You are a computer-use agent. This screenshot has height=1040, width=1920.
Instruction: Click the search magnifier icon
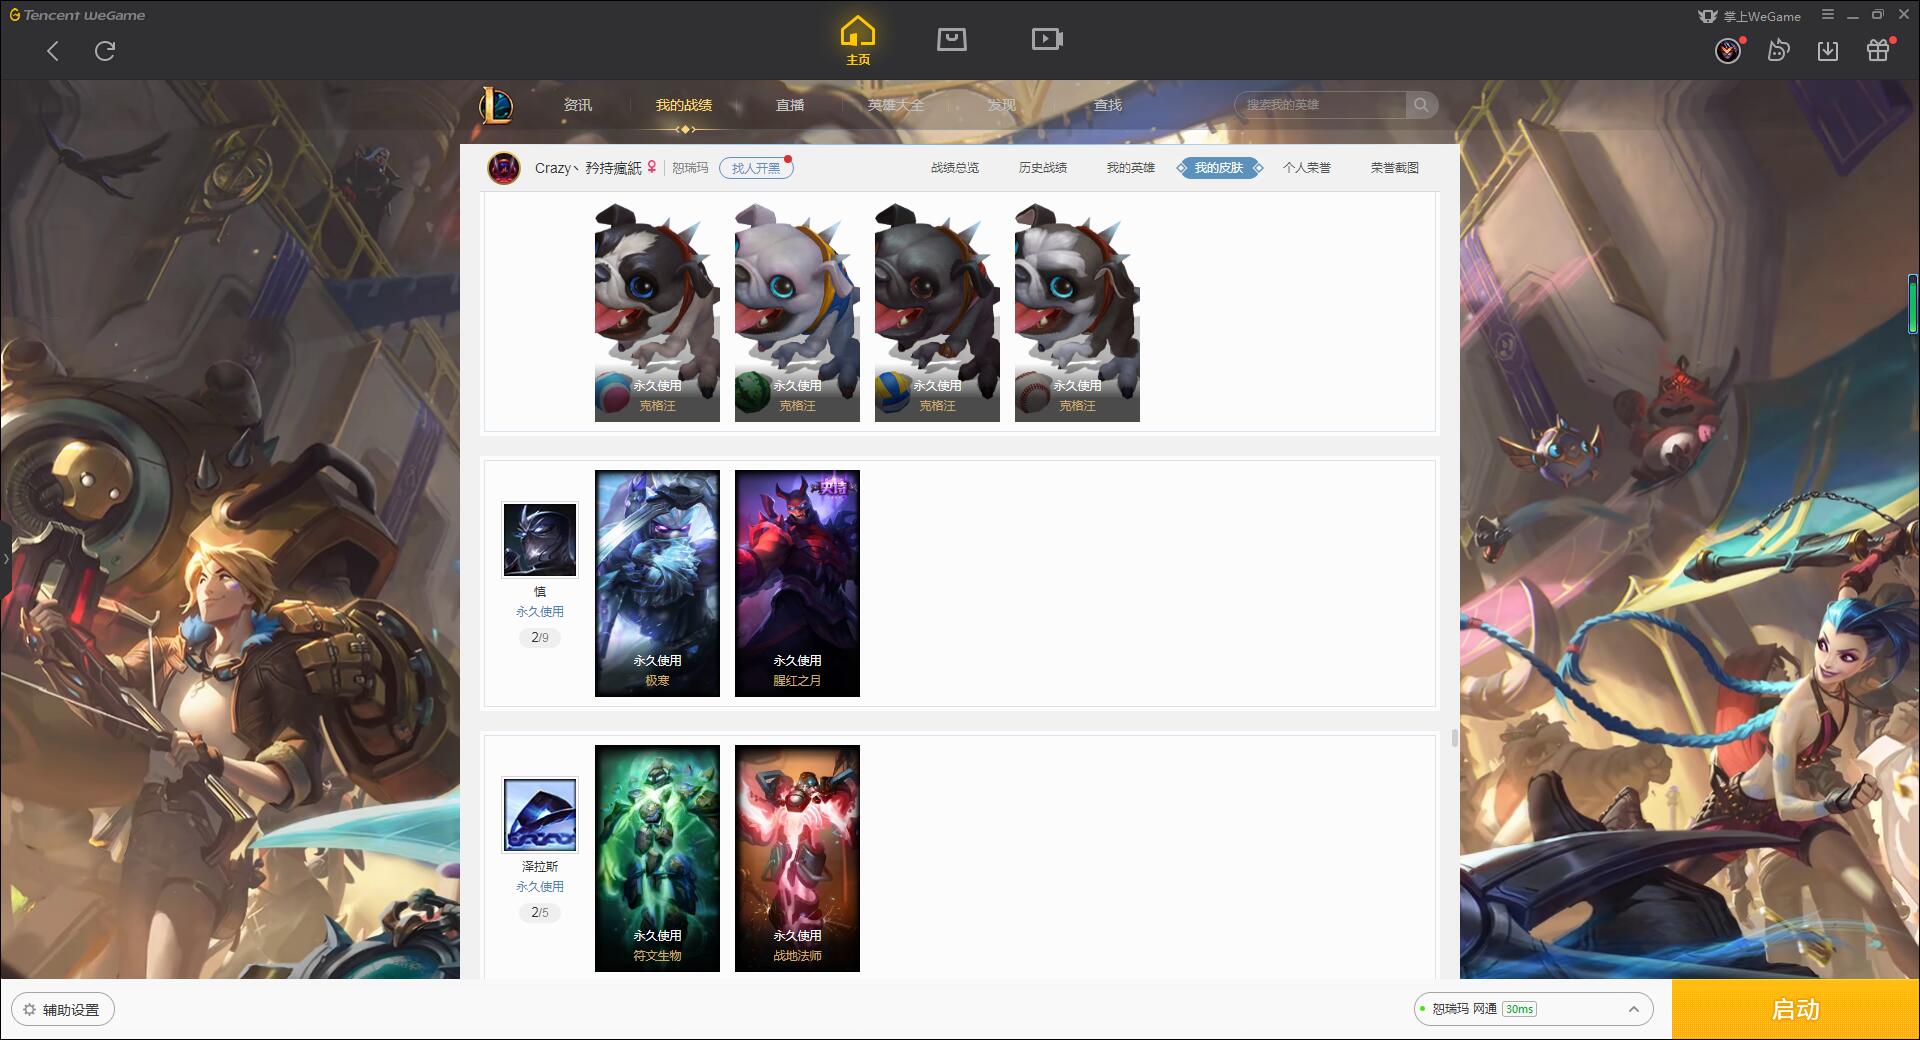tap(1421, 105)
